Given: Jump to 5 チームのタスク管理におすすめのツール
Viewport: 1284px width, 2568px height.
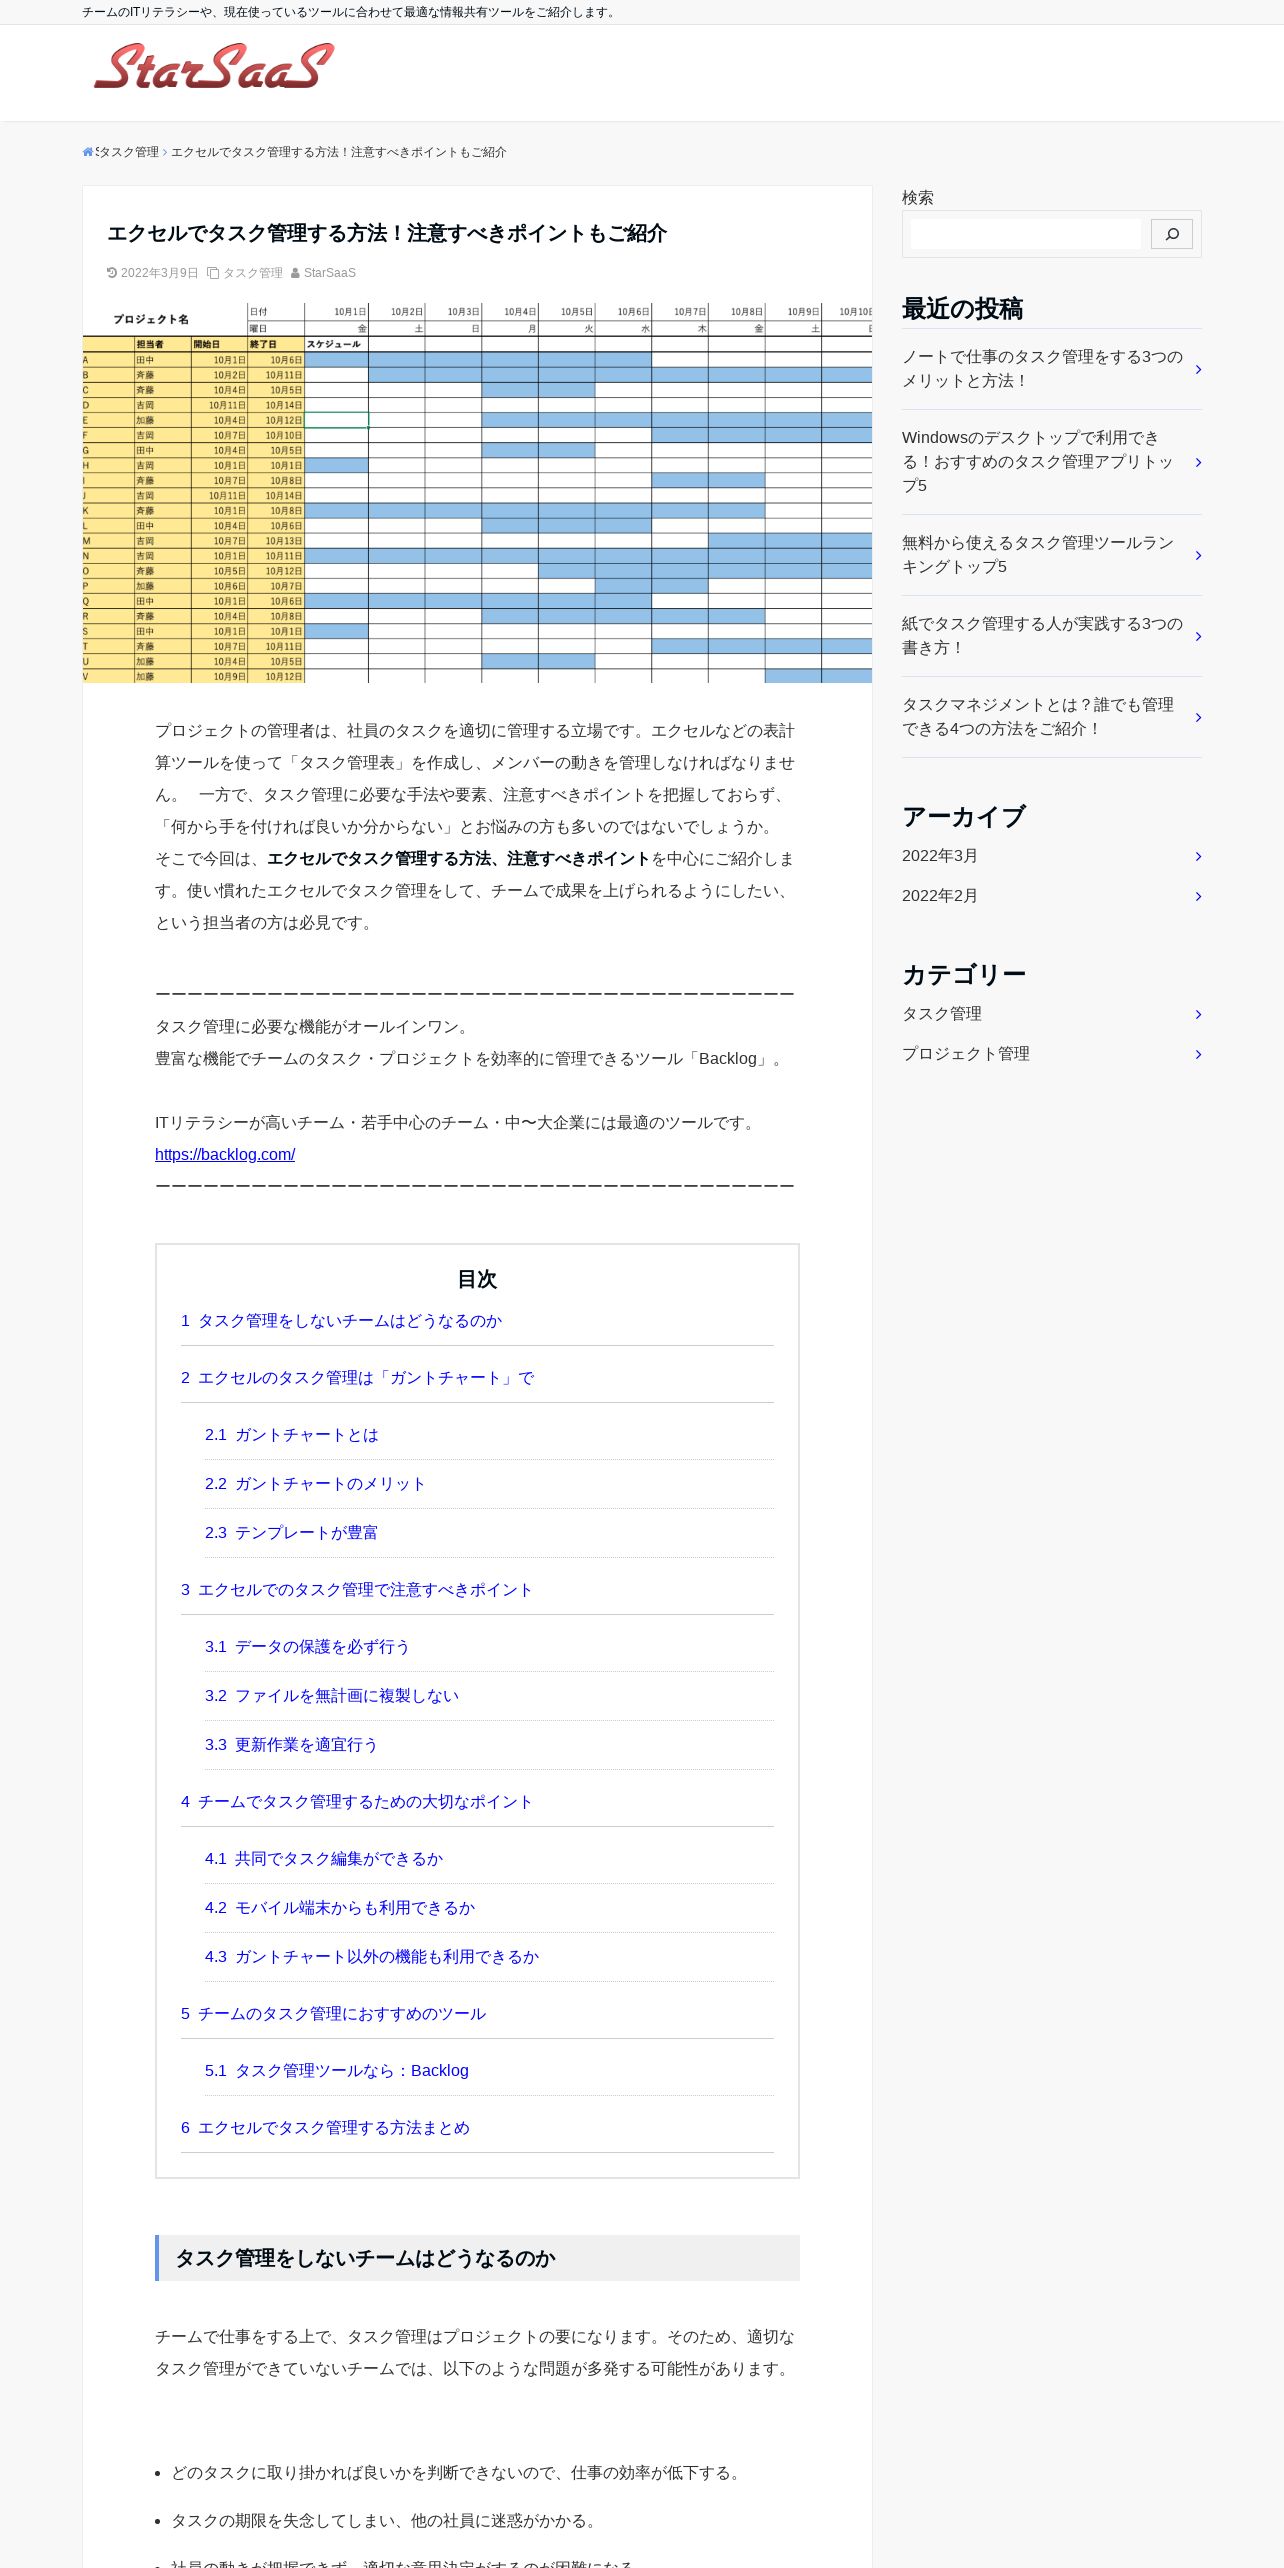Looking at the screenshot, I should [333, 2014].
